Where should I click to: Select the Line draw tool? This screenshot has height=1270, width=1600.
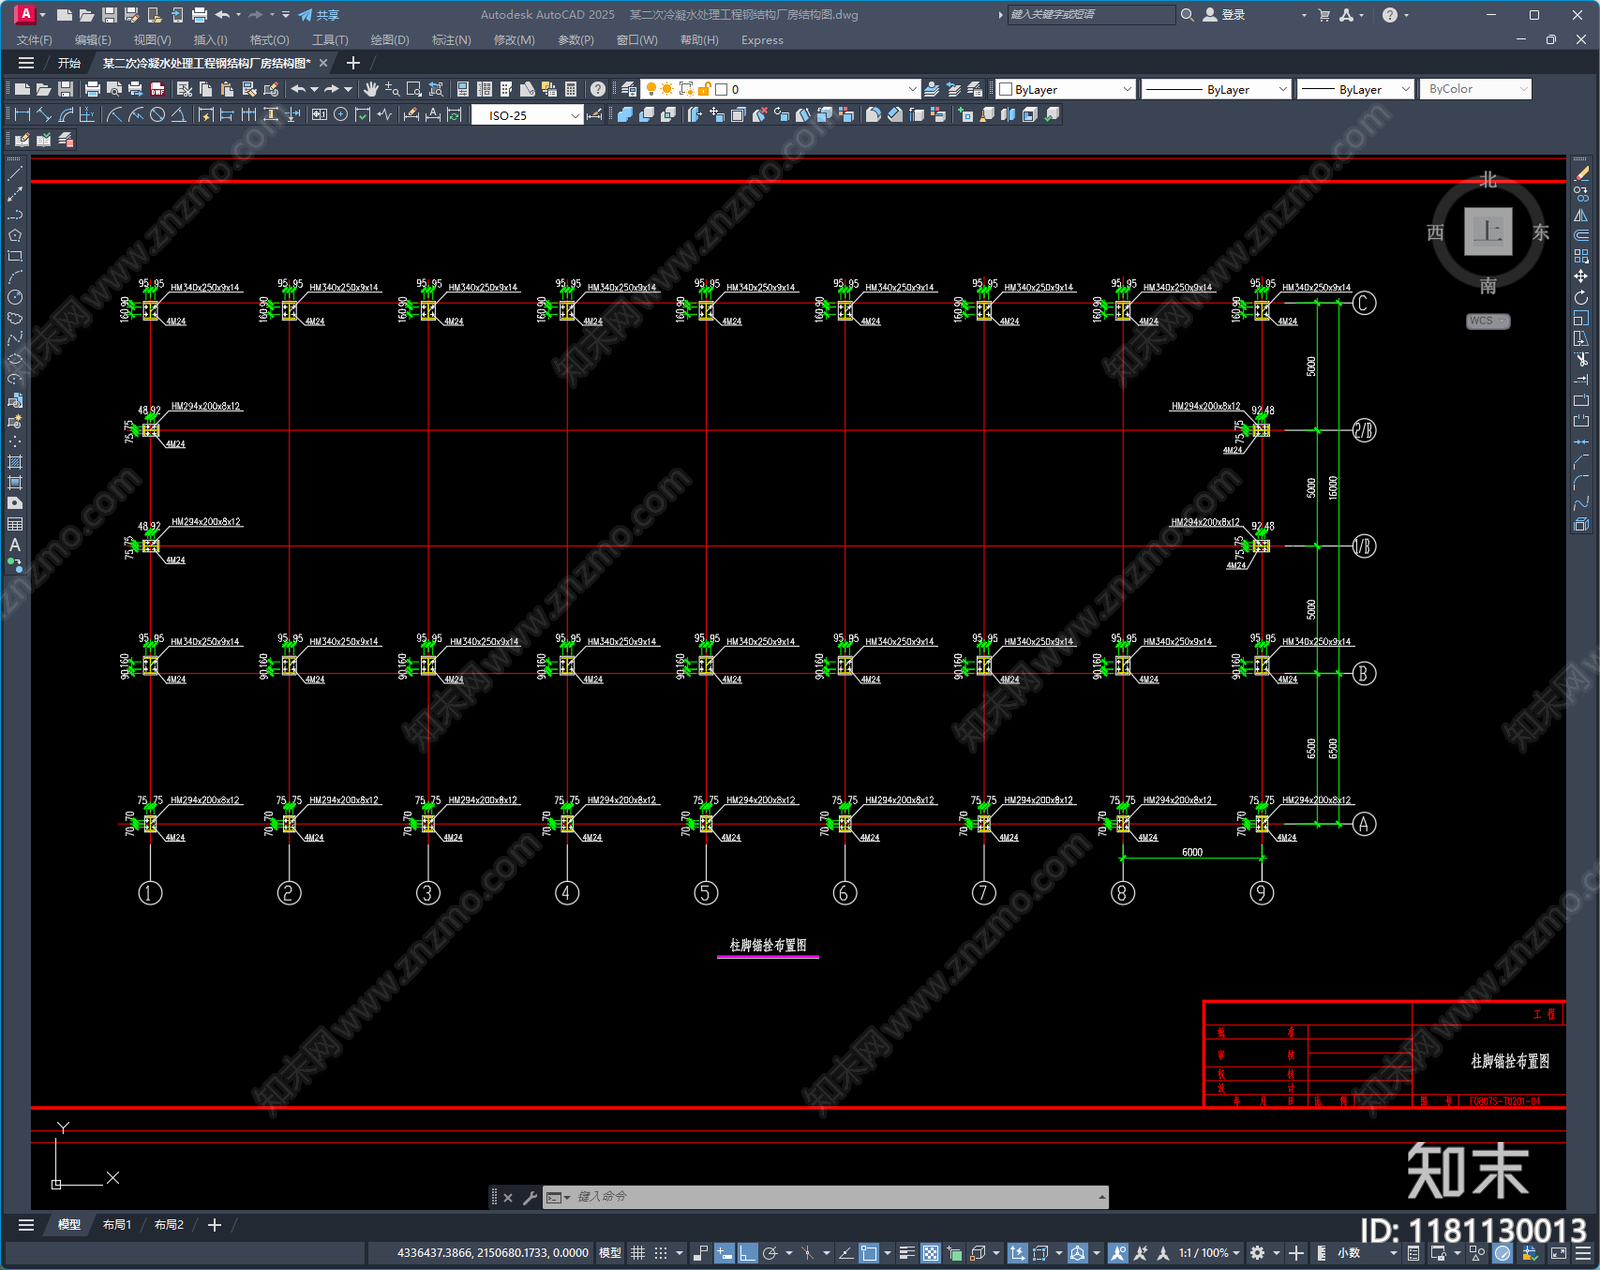pyautogui.click(x=15, y=173)
